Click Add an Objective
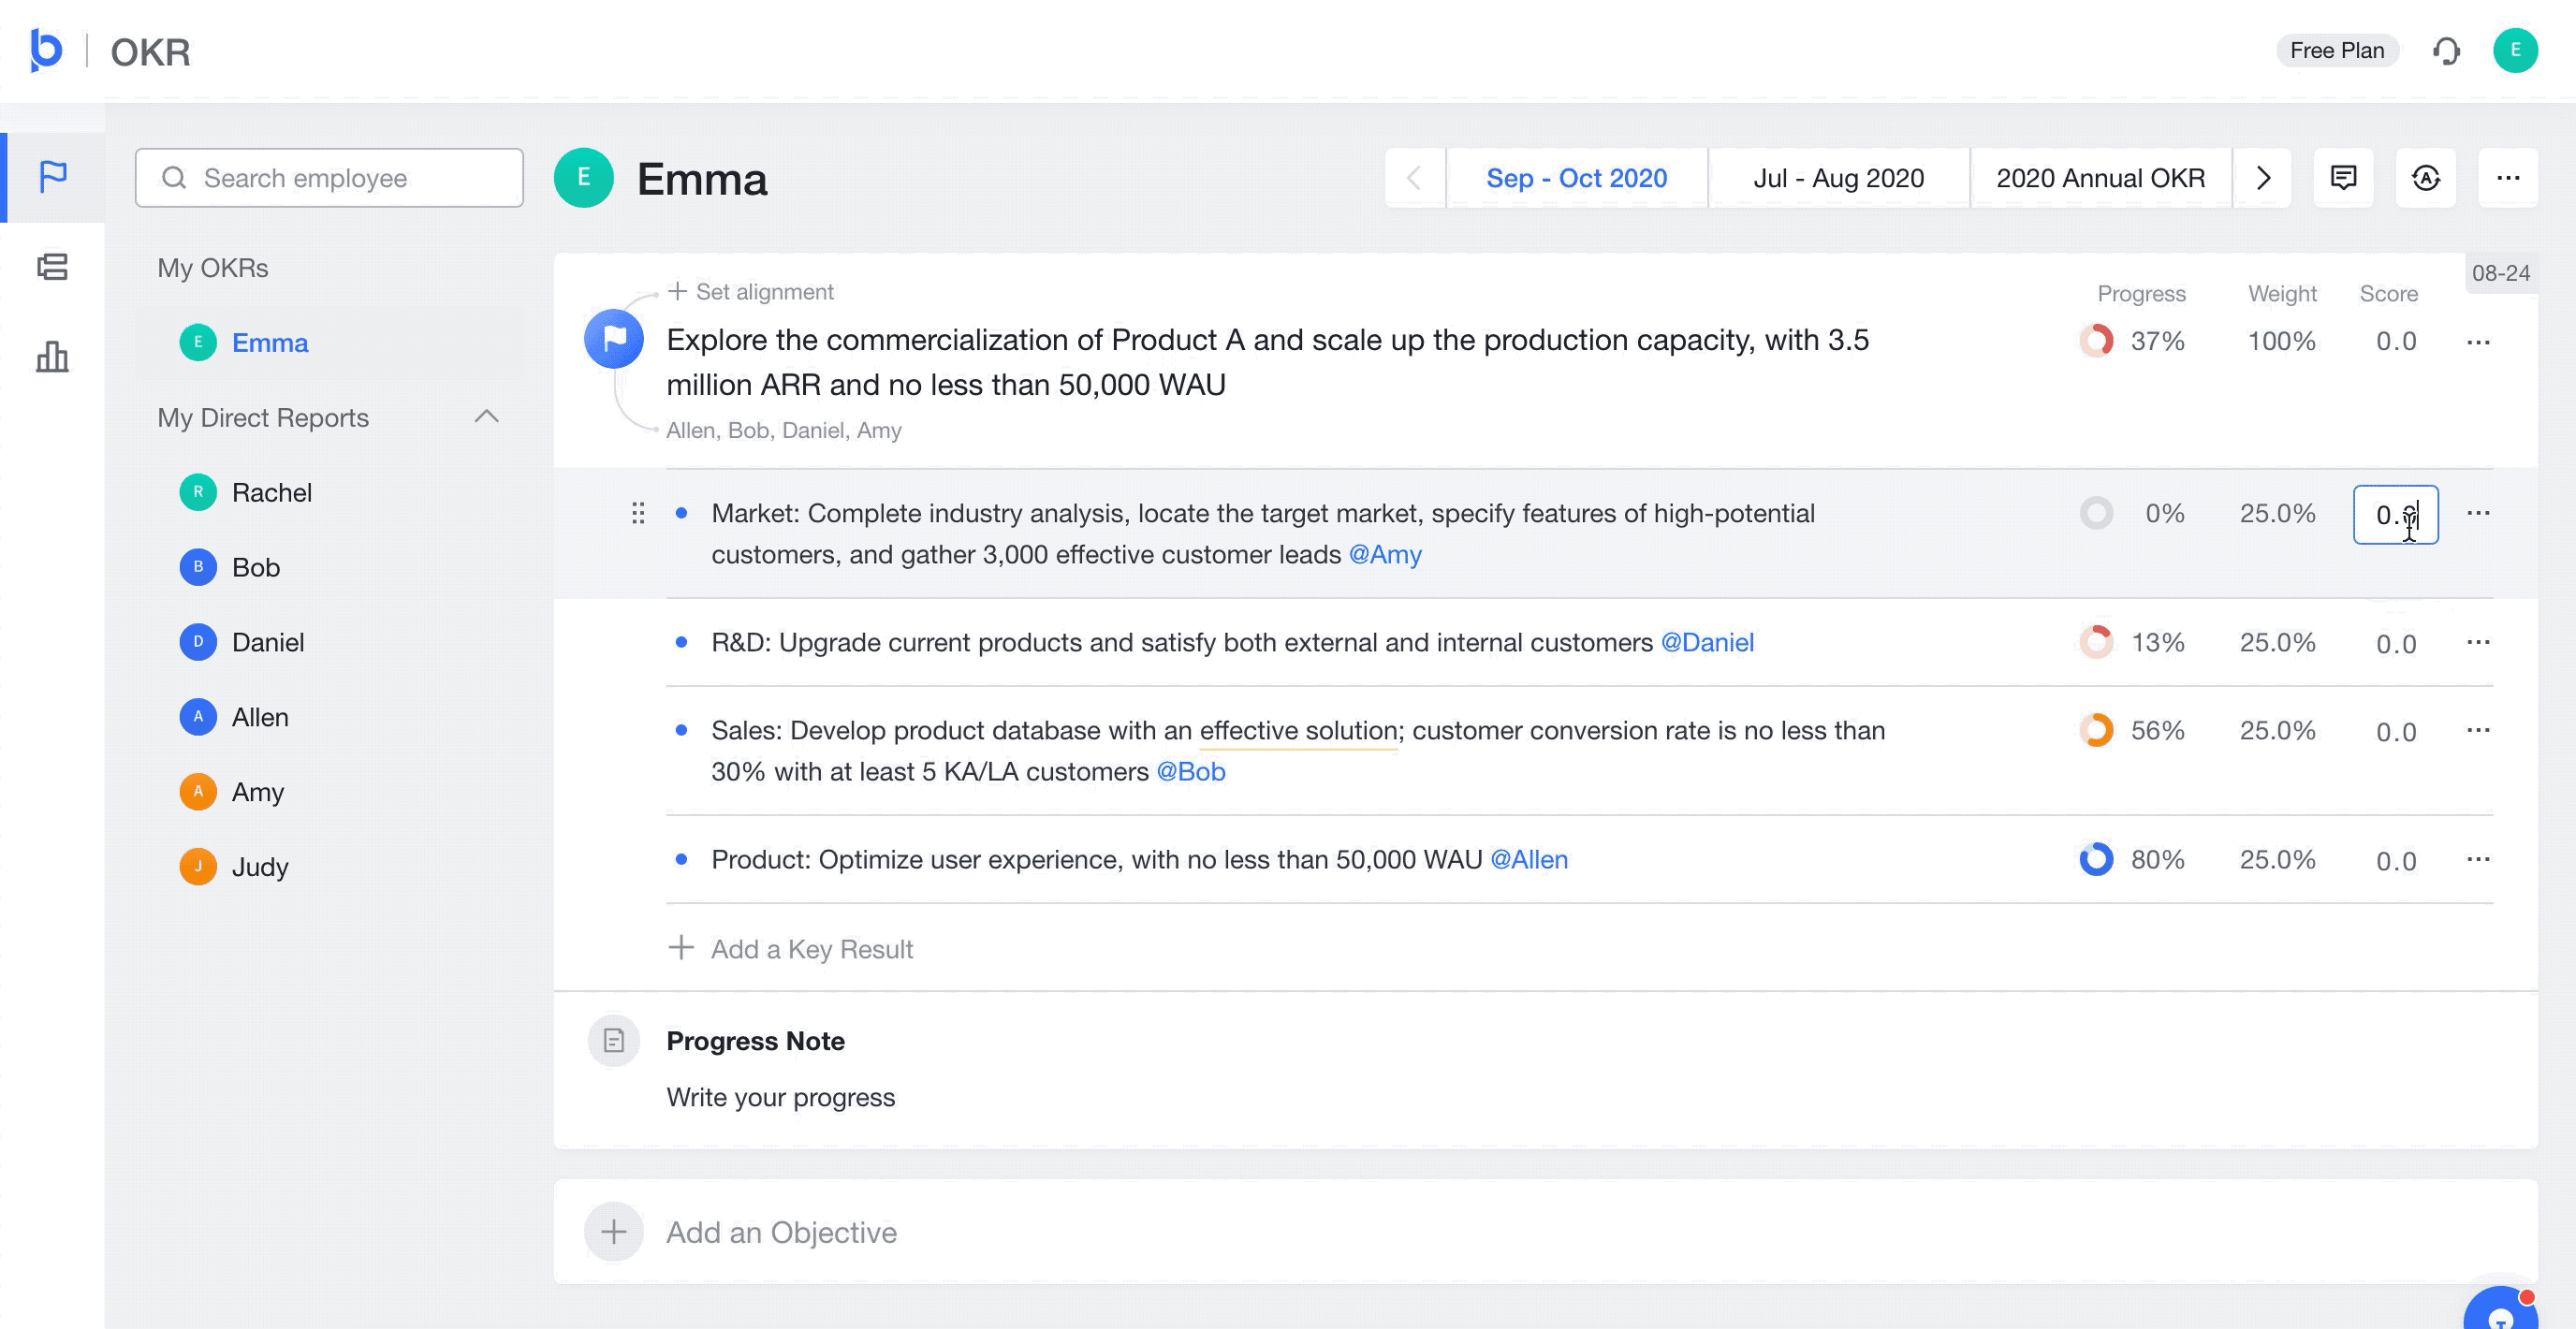2576x1329 pixels. pyautogui.click(x=781, y=1232)
